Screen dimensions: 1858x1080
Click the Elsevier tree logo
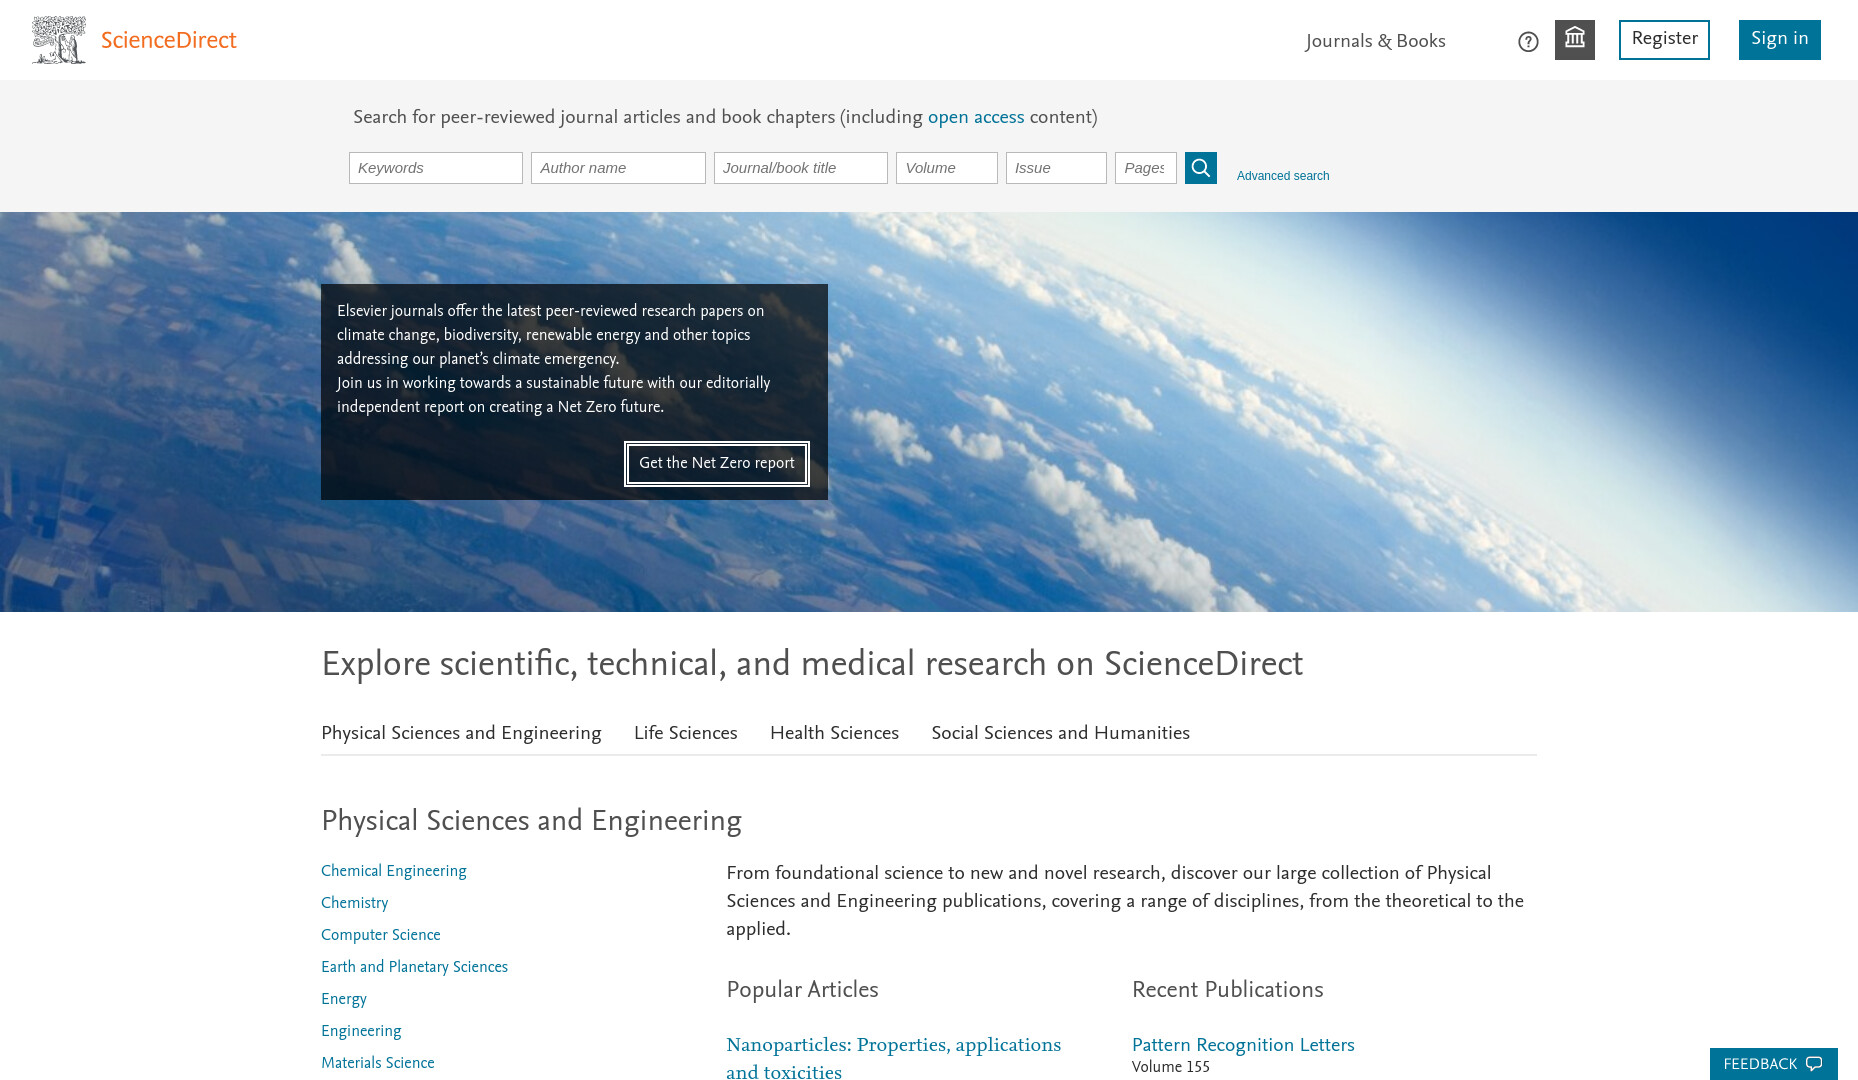point(59,40)
